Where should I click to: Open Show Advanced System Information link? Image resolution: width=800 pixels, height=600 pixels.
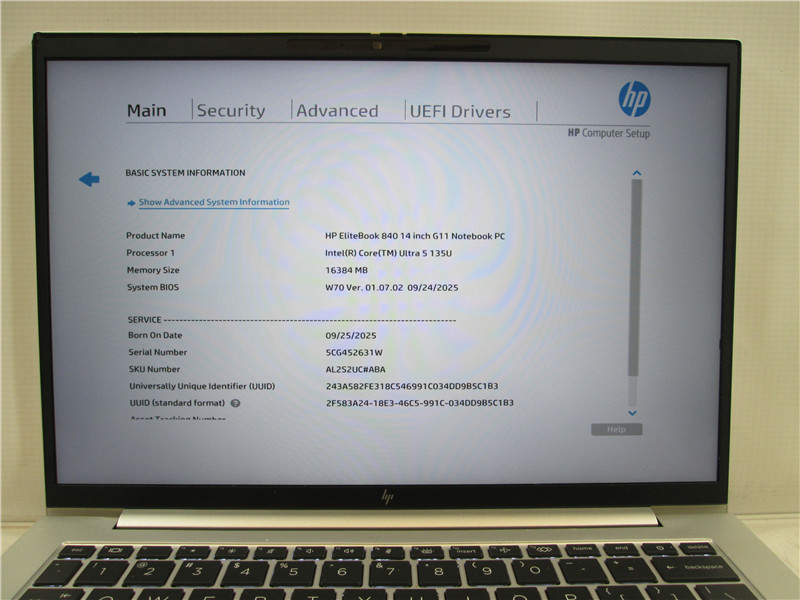214,202
